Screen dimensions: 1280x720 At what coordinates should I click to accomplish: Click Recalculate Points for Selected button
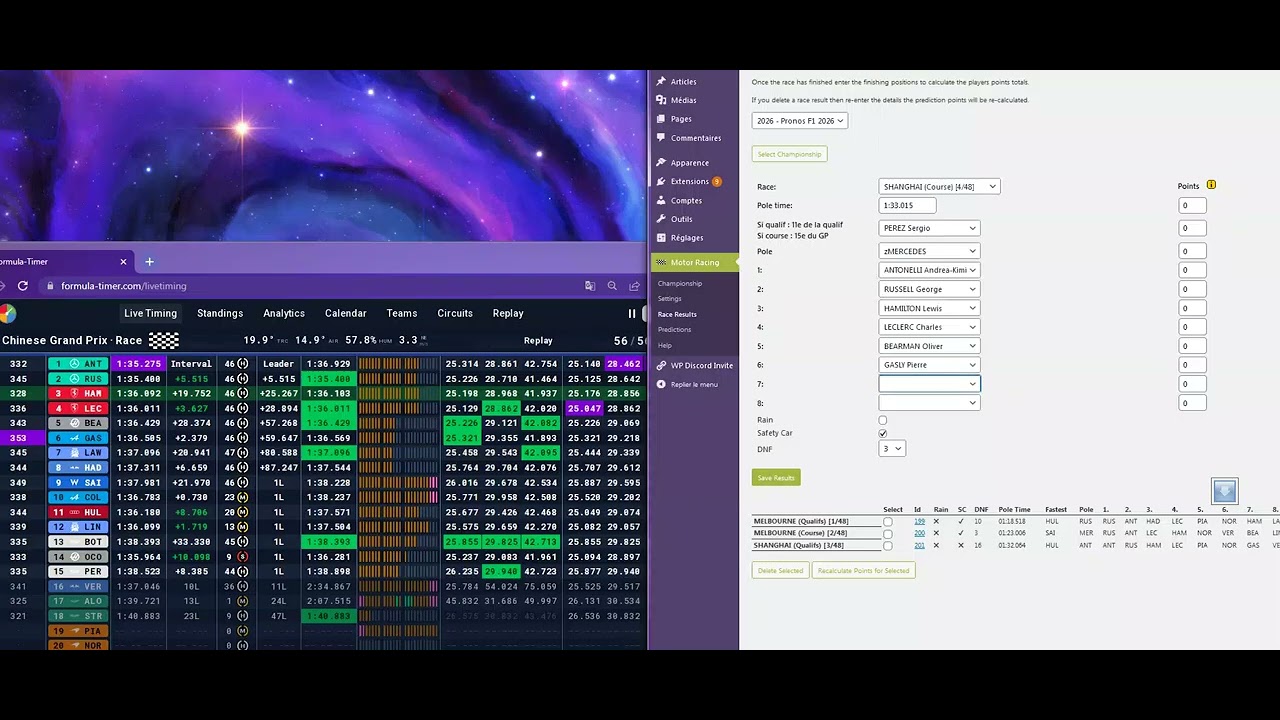(863, 571)
